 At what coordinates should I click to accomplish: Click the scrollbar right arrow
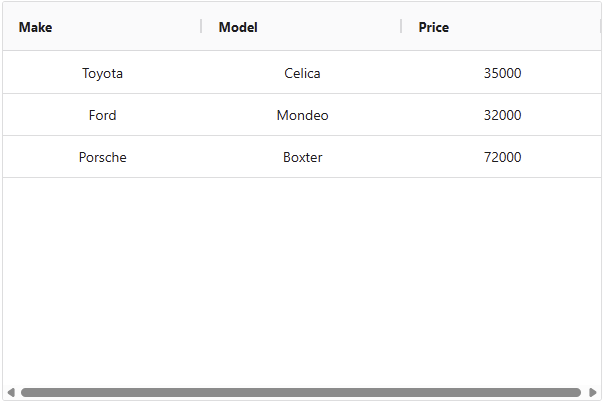[593, 393]
